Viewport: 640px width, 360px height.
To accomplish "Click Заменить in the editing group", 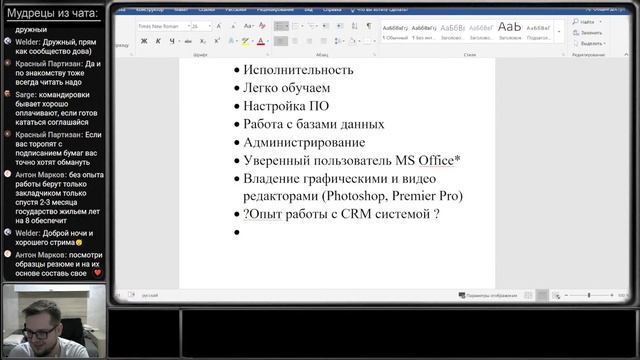I will click(587, 33).
